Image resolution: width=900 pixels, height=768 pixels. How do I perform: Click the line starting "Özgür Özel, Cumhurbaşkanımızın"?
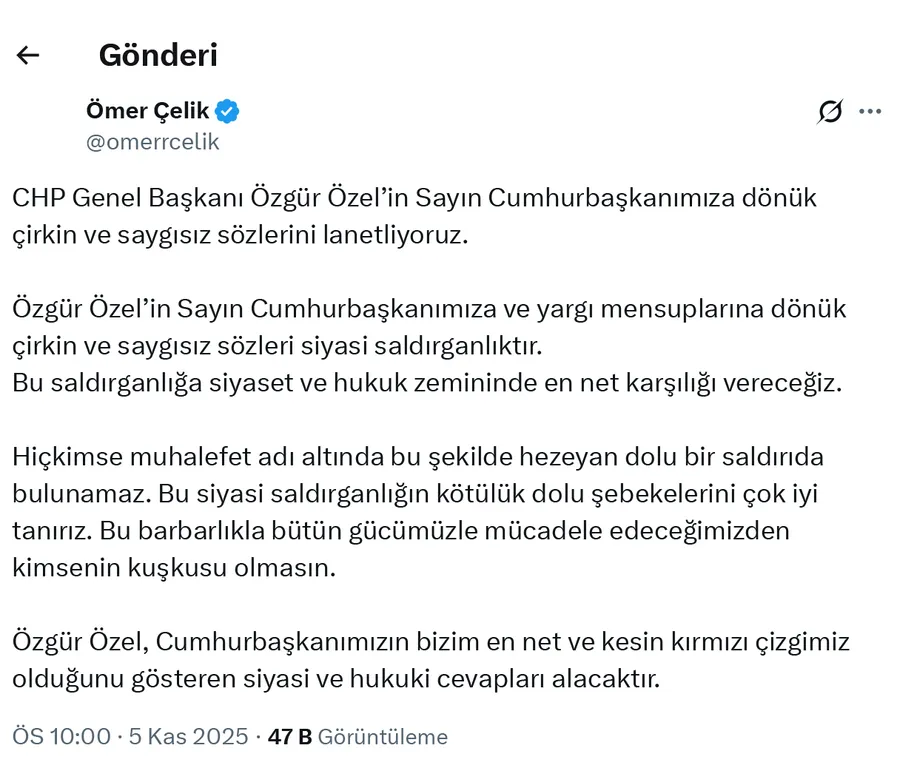coord(430,640)
